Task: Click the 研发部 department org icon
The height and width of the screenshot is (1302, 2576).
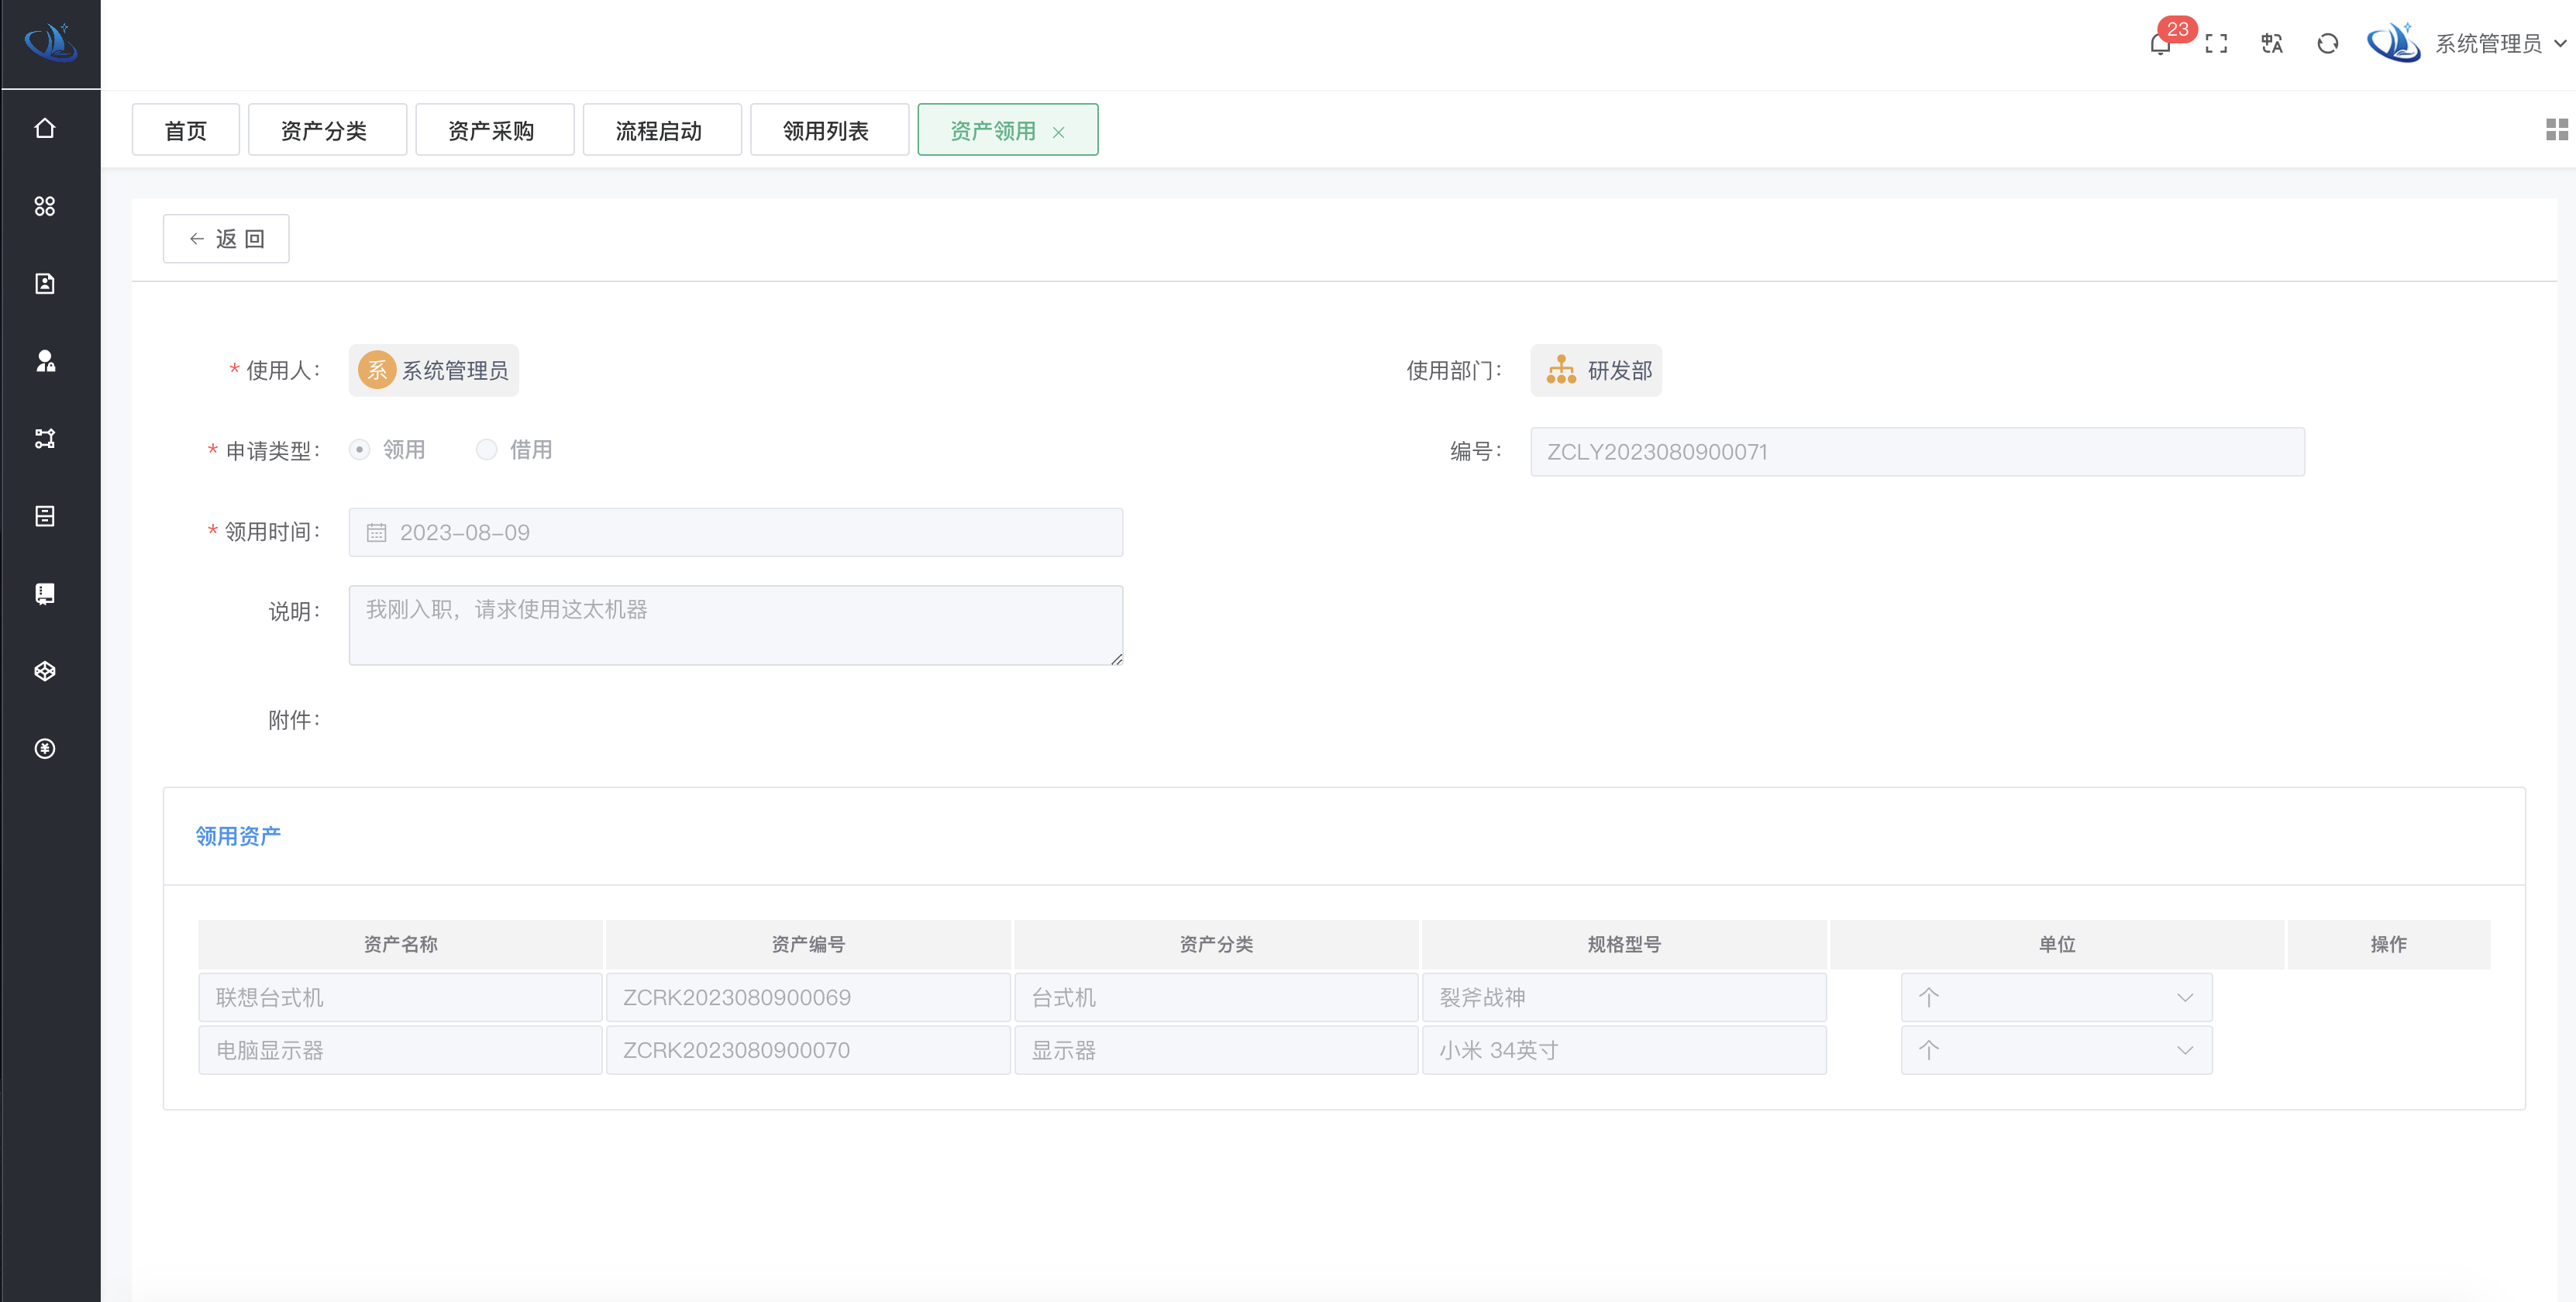Action: click(1561, 370)
